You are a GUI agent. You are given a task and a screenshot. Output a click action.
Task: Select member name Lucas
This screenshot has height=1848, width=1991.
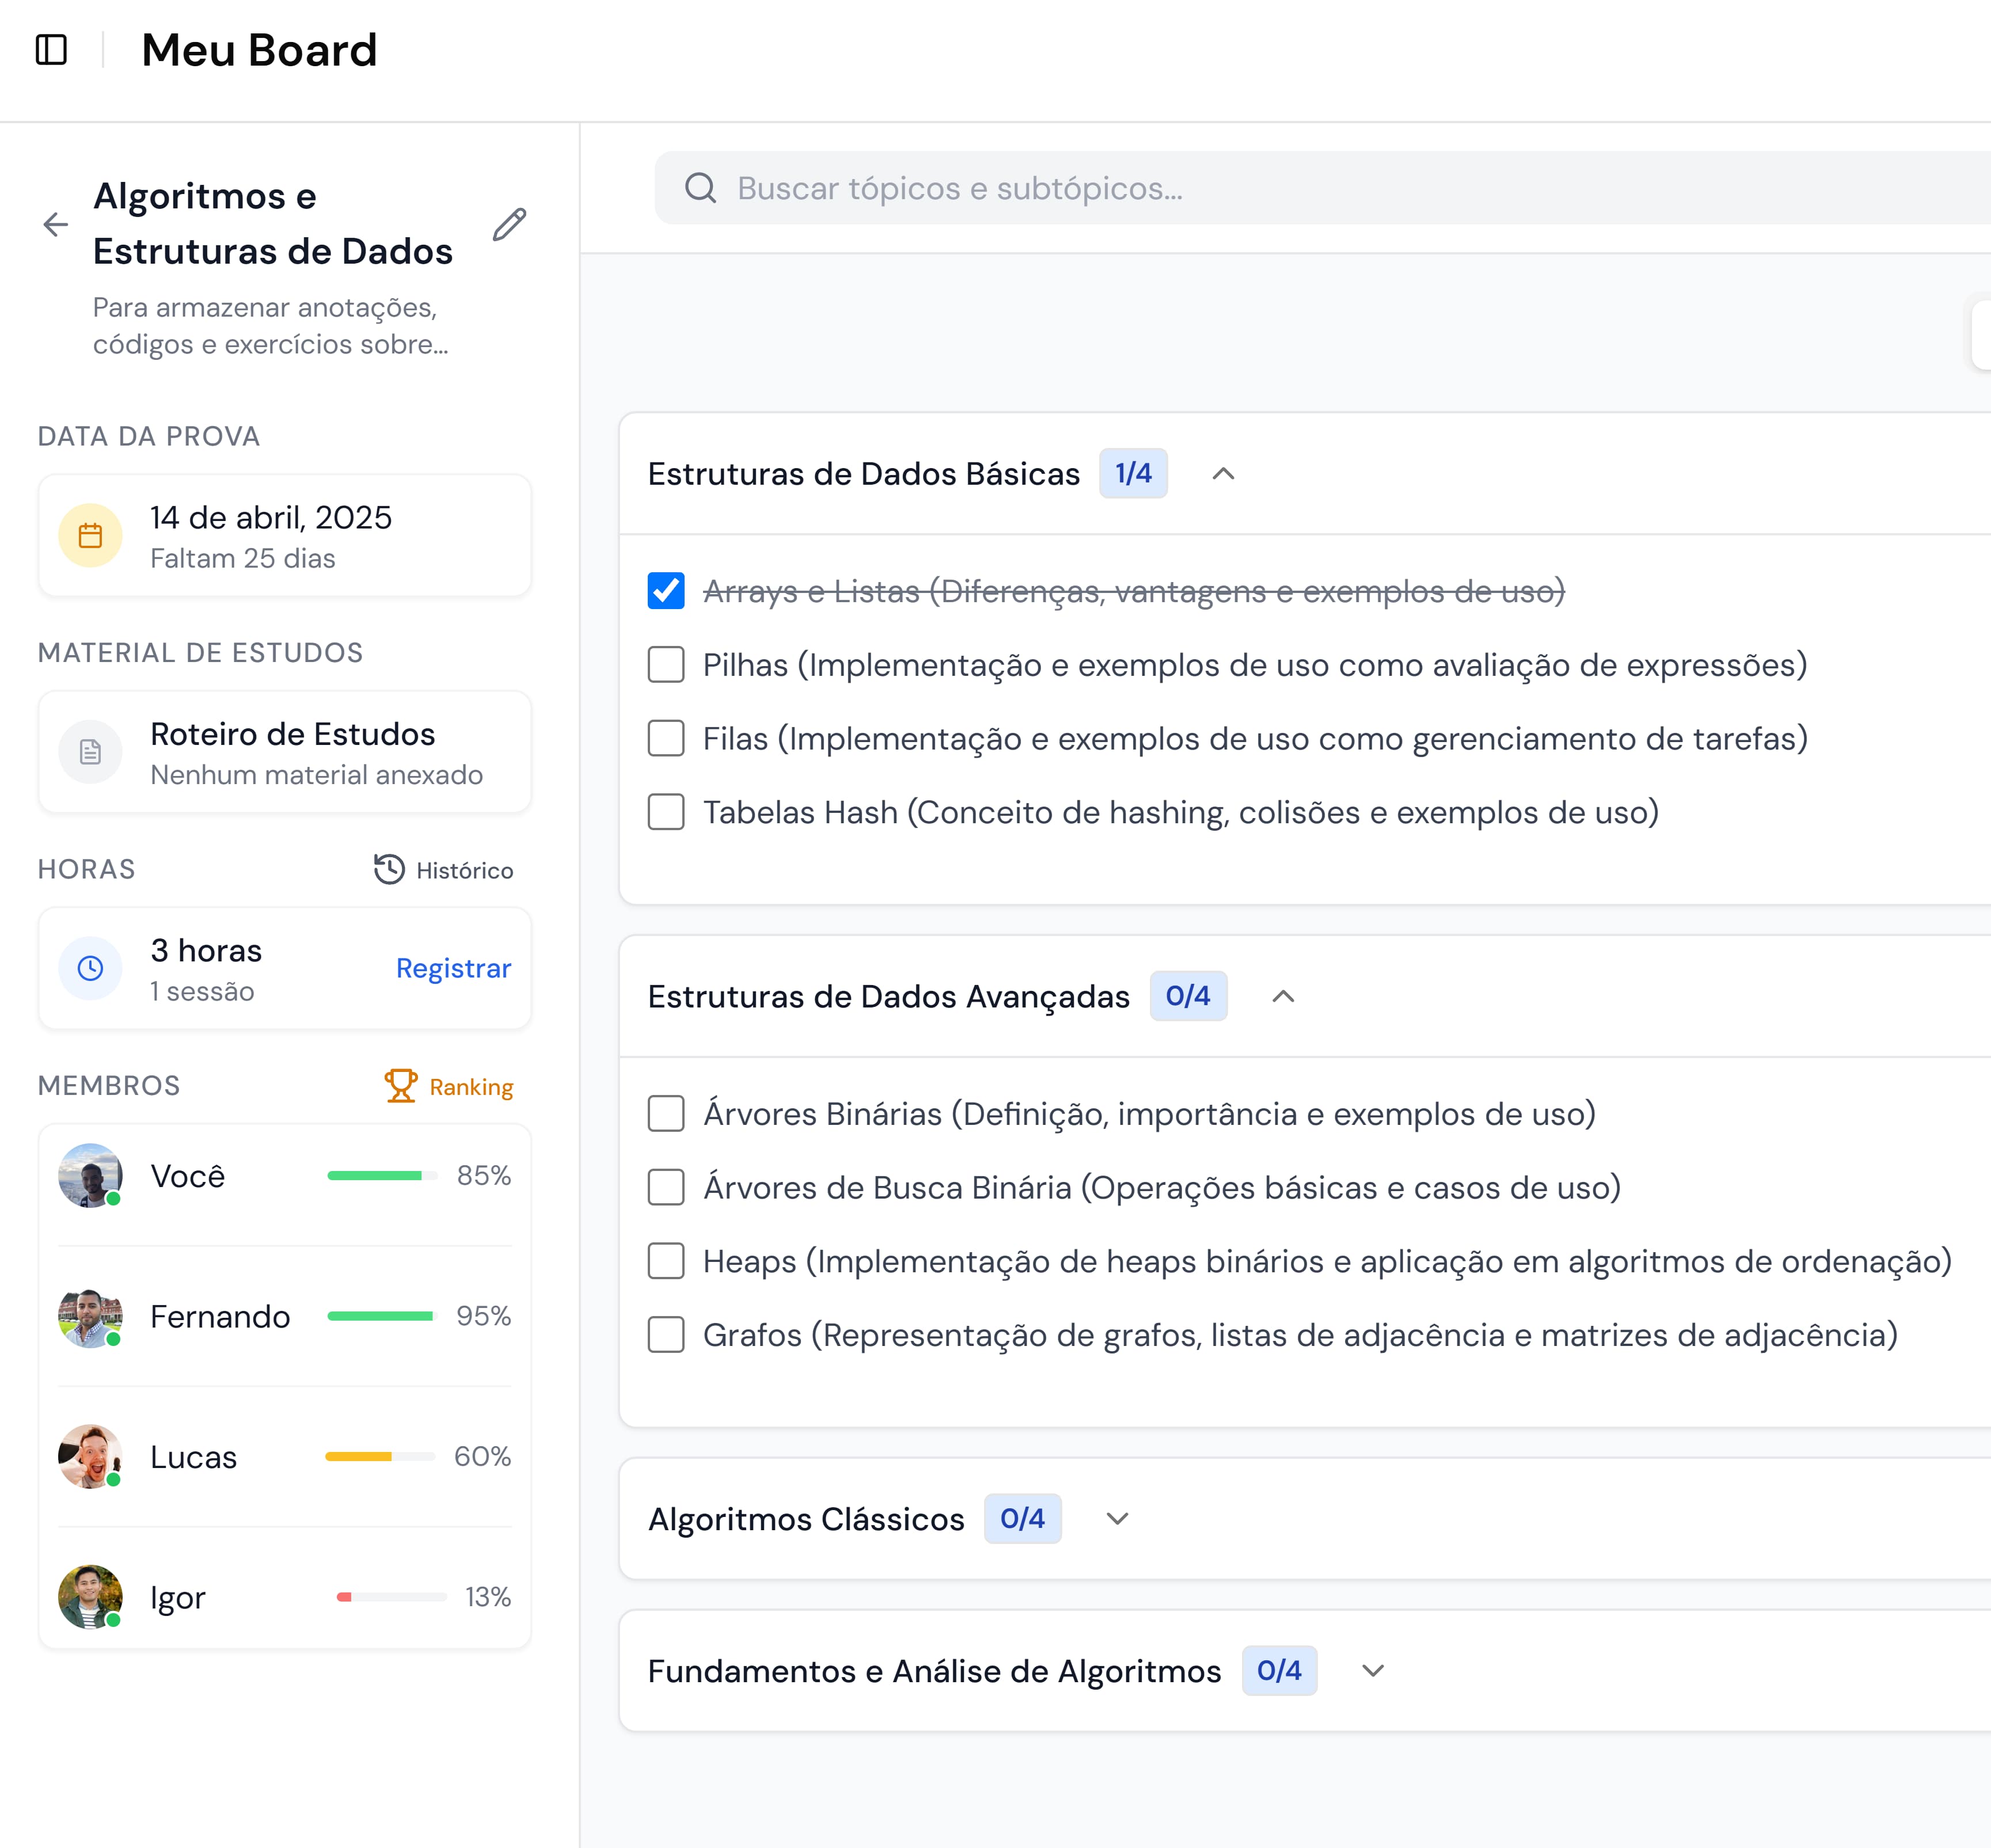coord(193,1457)
